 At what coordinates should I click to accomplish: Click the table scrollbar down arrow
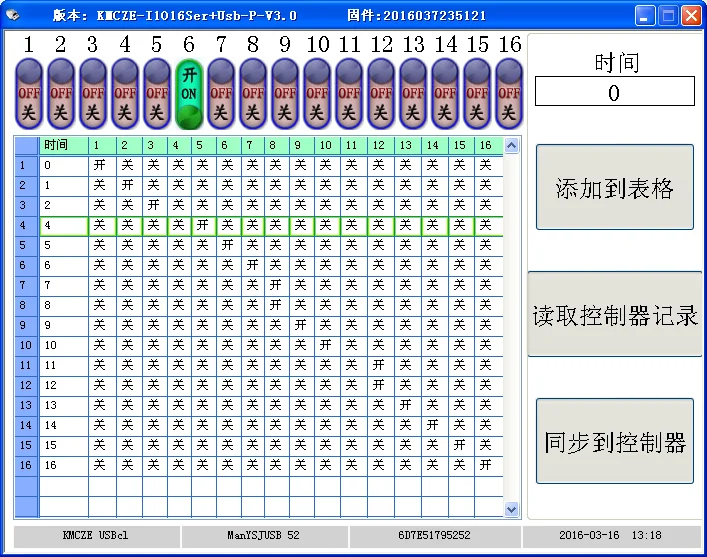coord(511,509)
